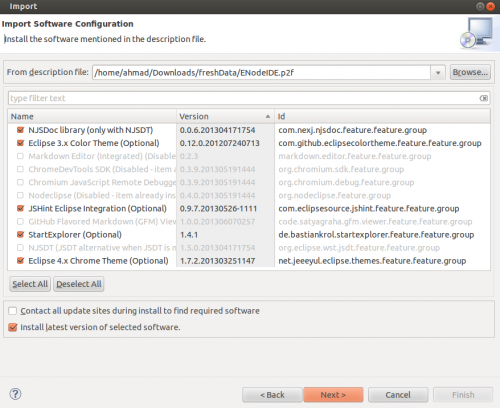Screen dimensions: 500x408
Task: Clear the filter text with the clear icon
Action: pos(484,98)
